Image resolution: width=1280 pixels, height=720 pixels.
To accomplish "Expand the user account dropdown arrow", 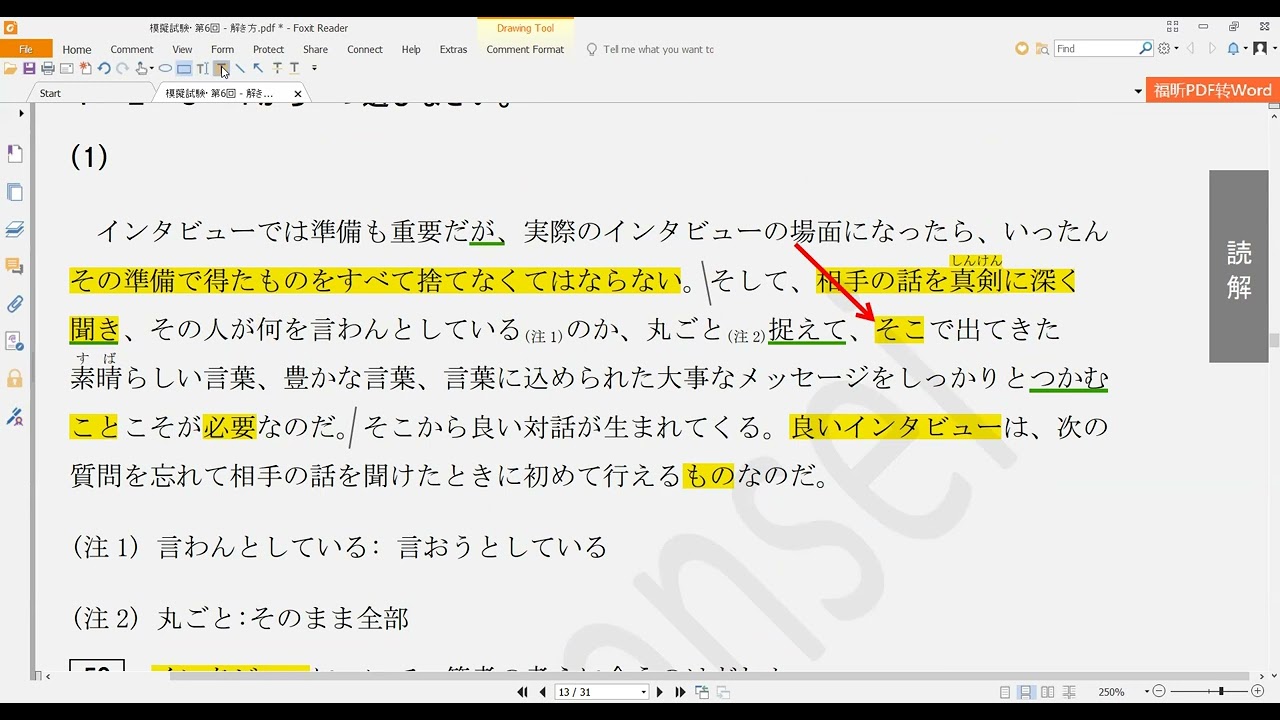I will pos(1273,48).
